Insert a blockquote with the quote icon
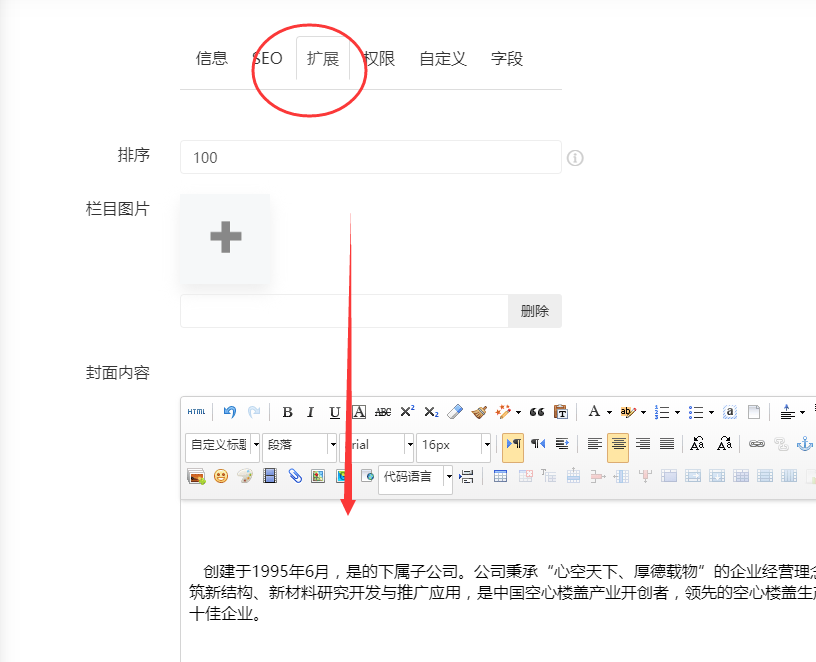816x662 pixels. 538,411
